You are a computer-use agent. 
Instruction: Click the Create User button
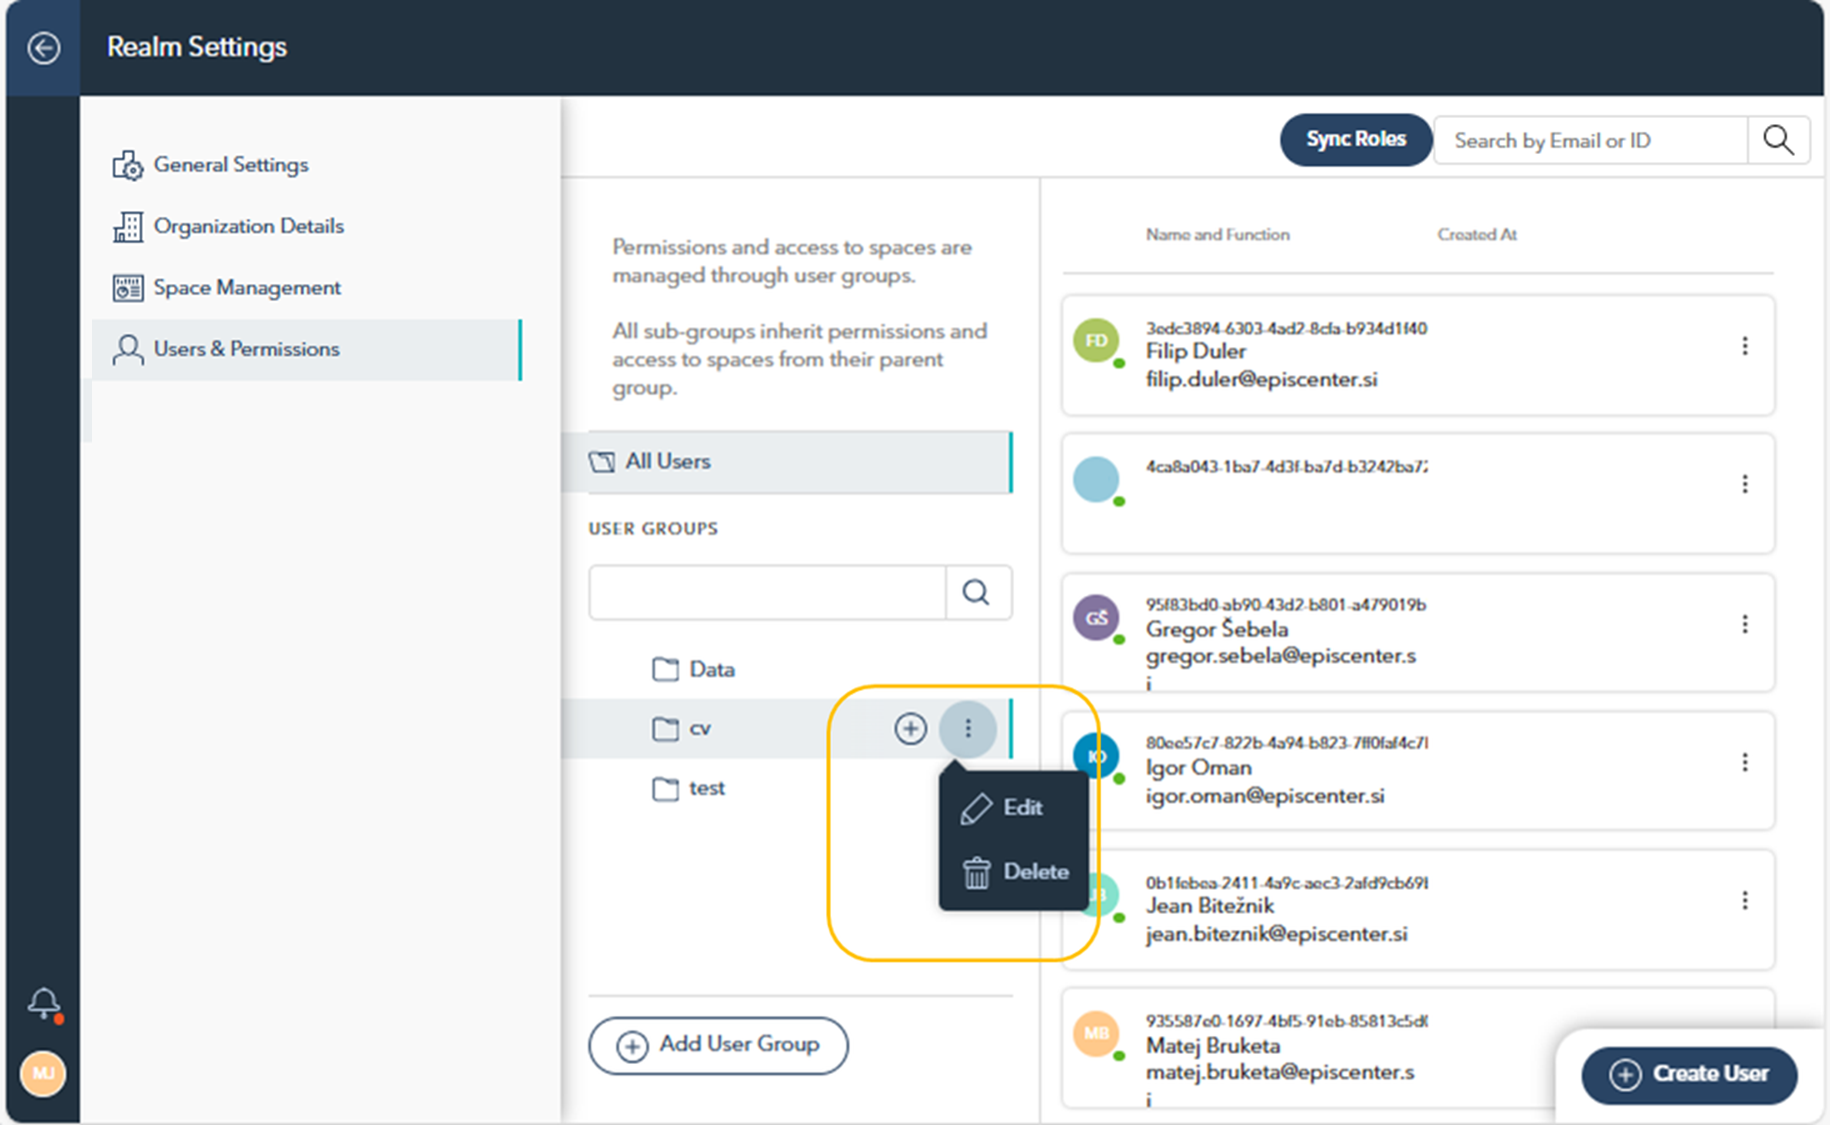pos(1689,1074)
